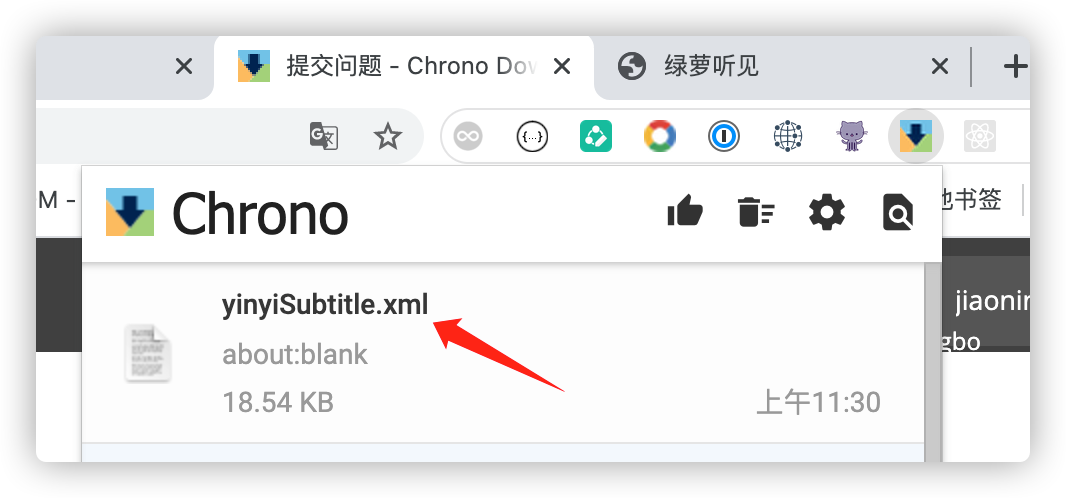Viewport: 1066px width, 498px height.
Task: Click the yinyiSubtitle.xml file type thumbnail
Action: click(x=148, y=352)
